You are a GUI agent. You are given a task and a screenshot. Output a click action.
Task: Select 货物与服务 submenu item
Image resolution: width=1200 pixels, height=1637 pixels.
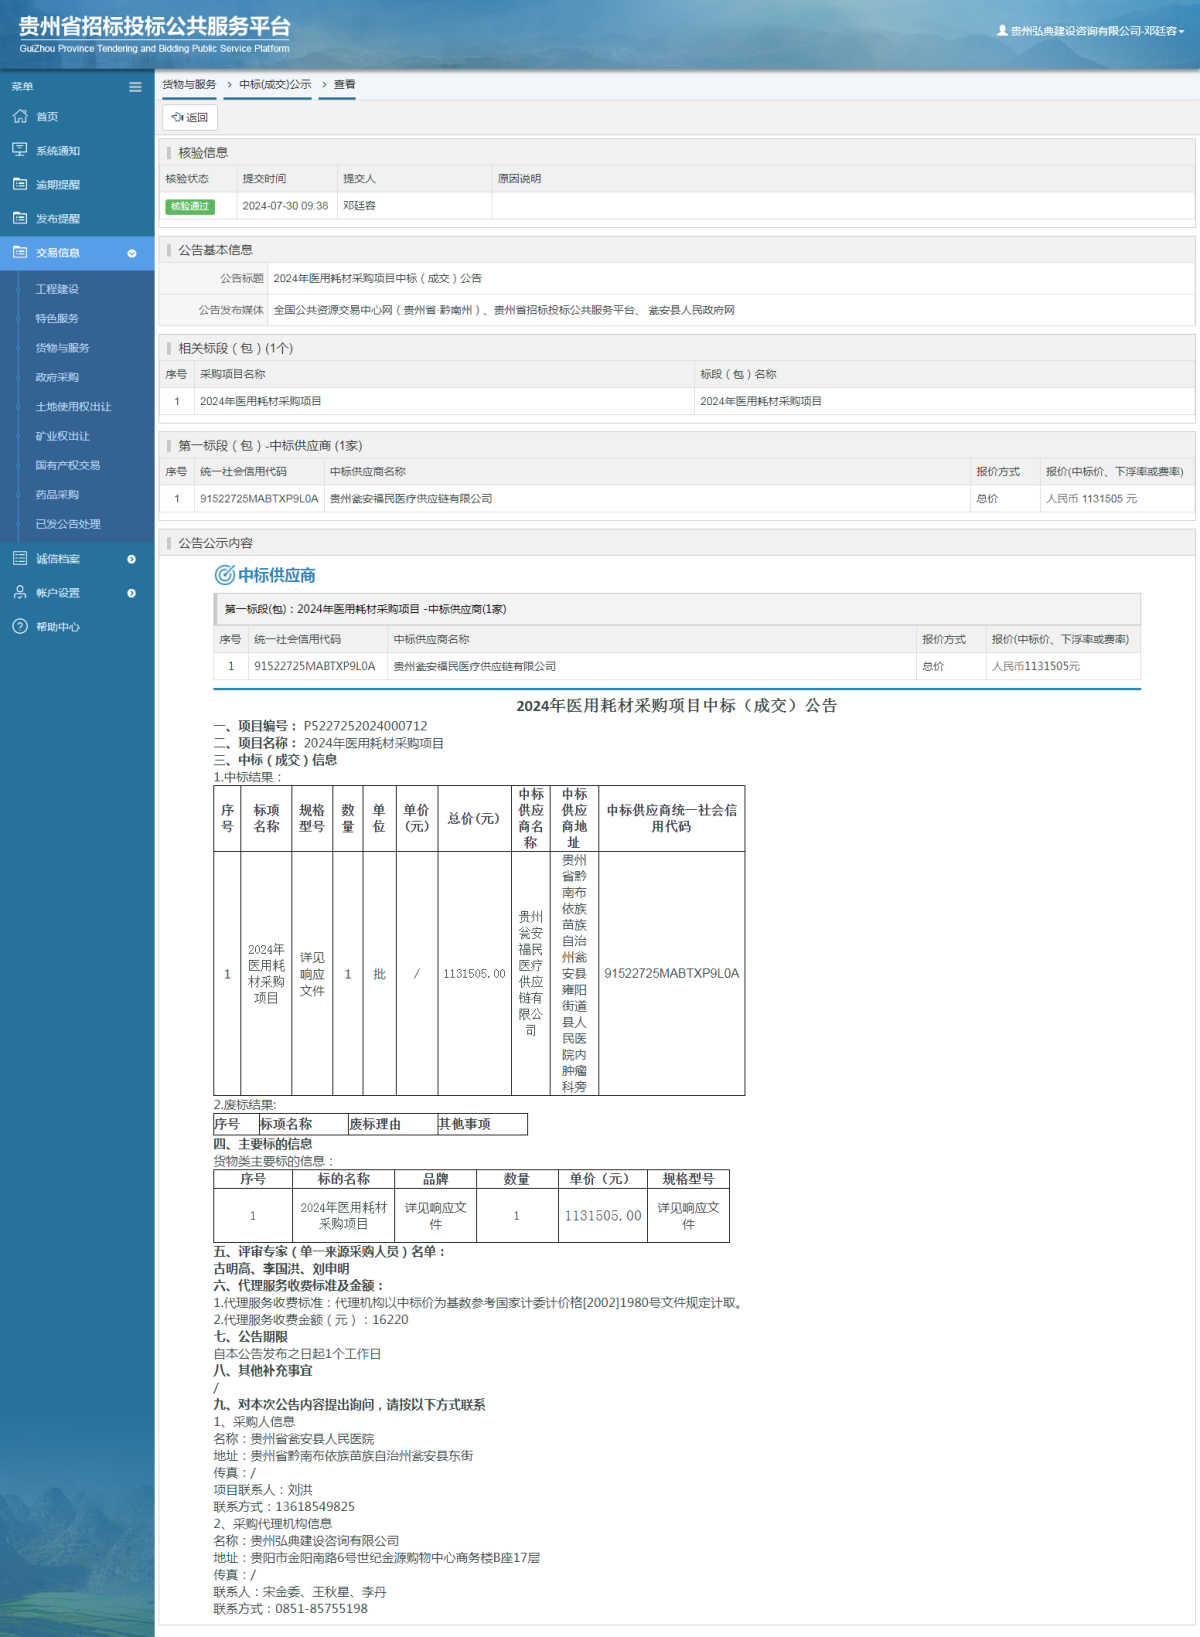pyautogui.click(x=62, y=348)
